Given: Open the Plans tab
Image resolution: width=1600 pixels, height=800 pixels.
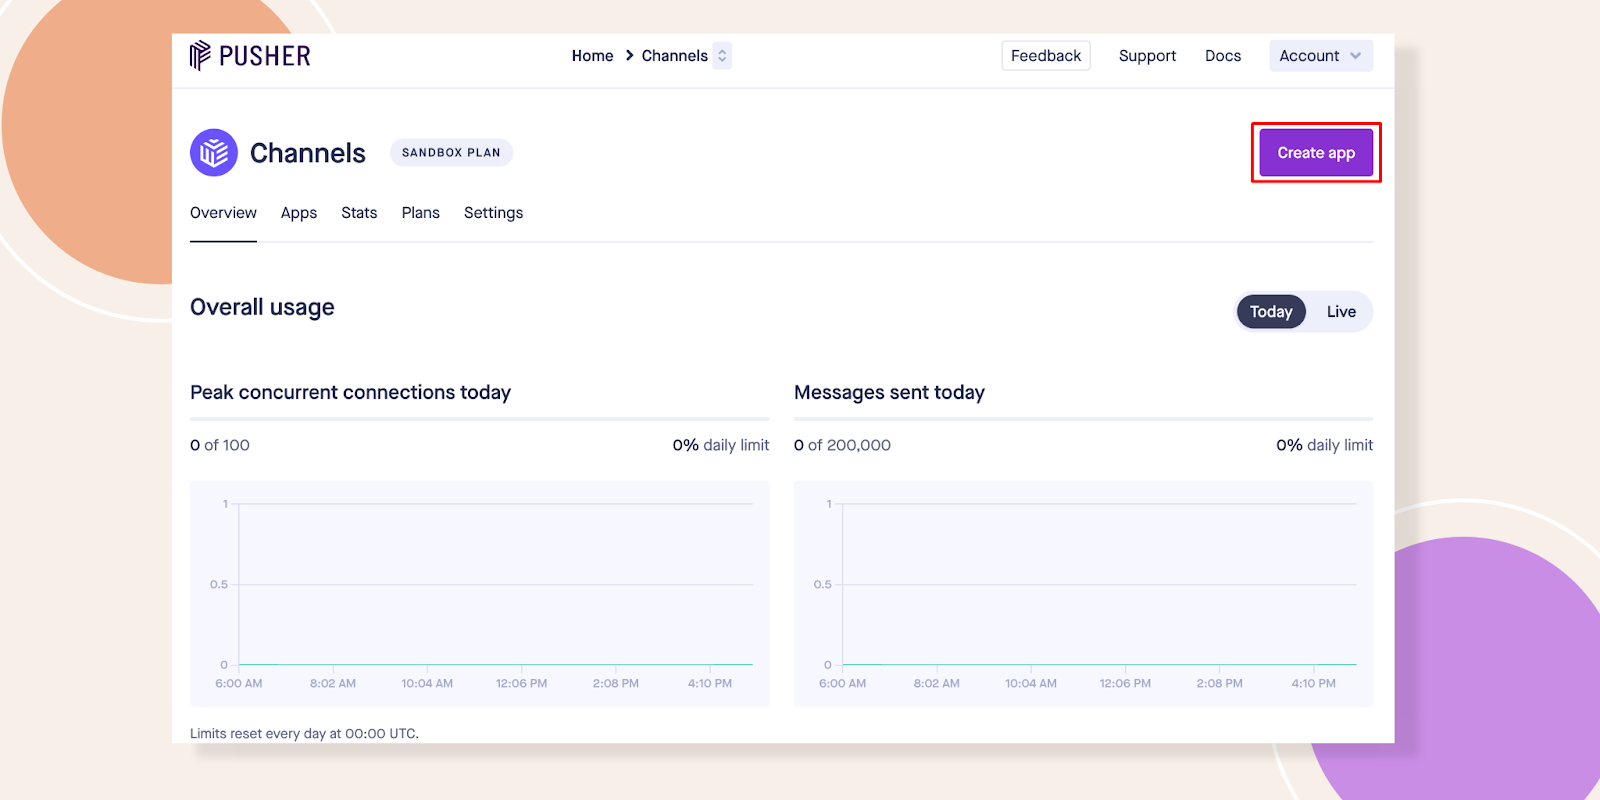Looking at the screenshot, I should coord(421,213).
